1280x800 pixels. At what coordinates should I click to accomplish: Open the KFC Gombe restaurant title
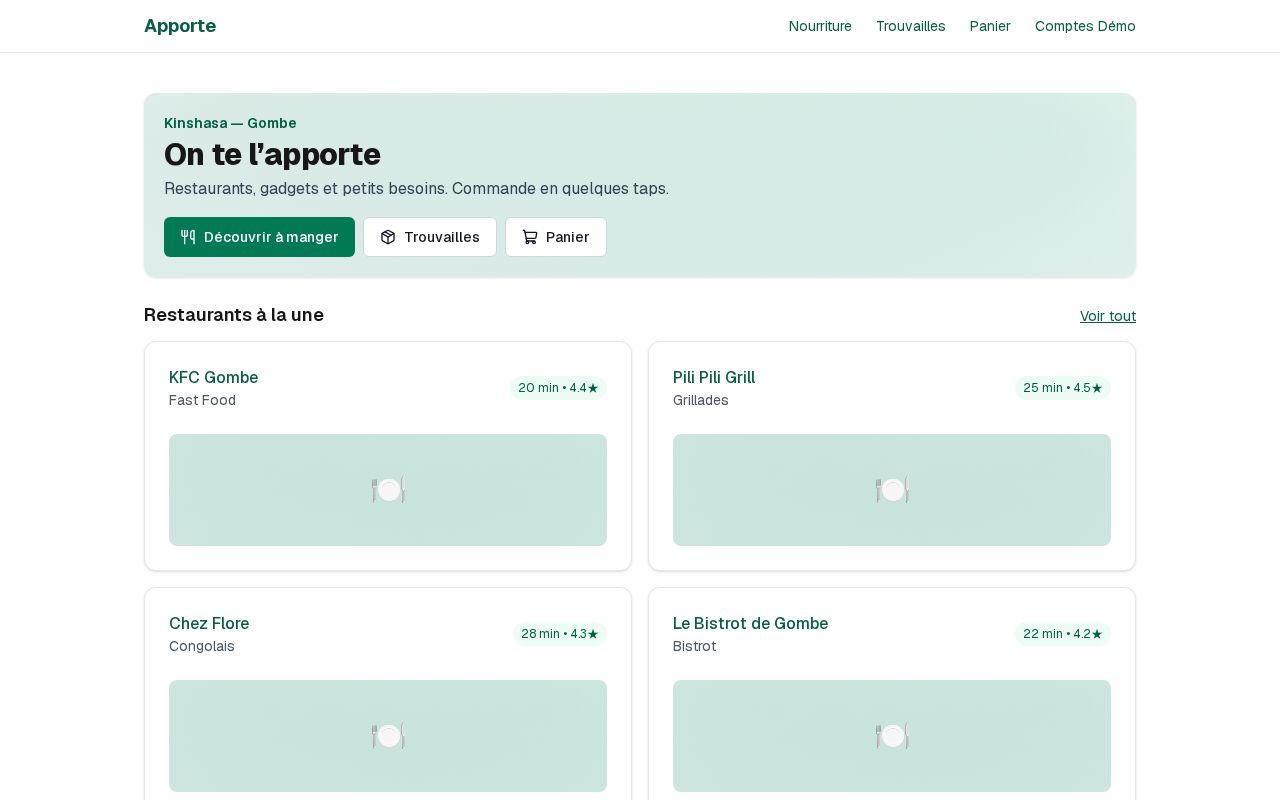pos(214,377)
